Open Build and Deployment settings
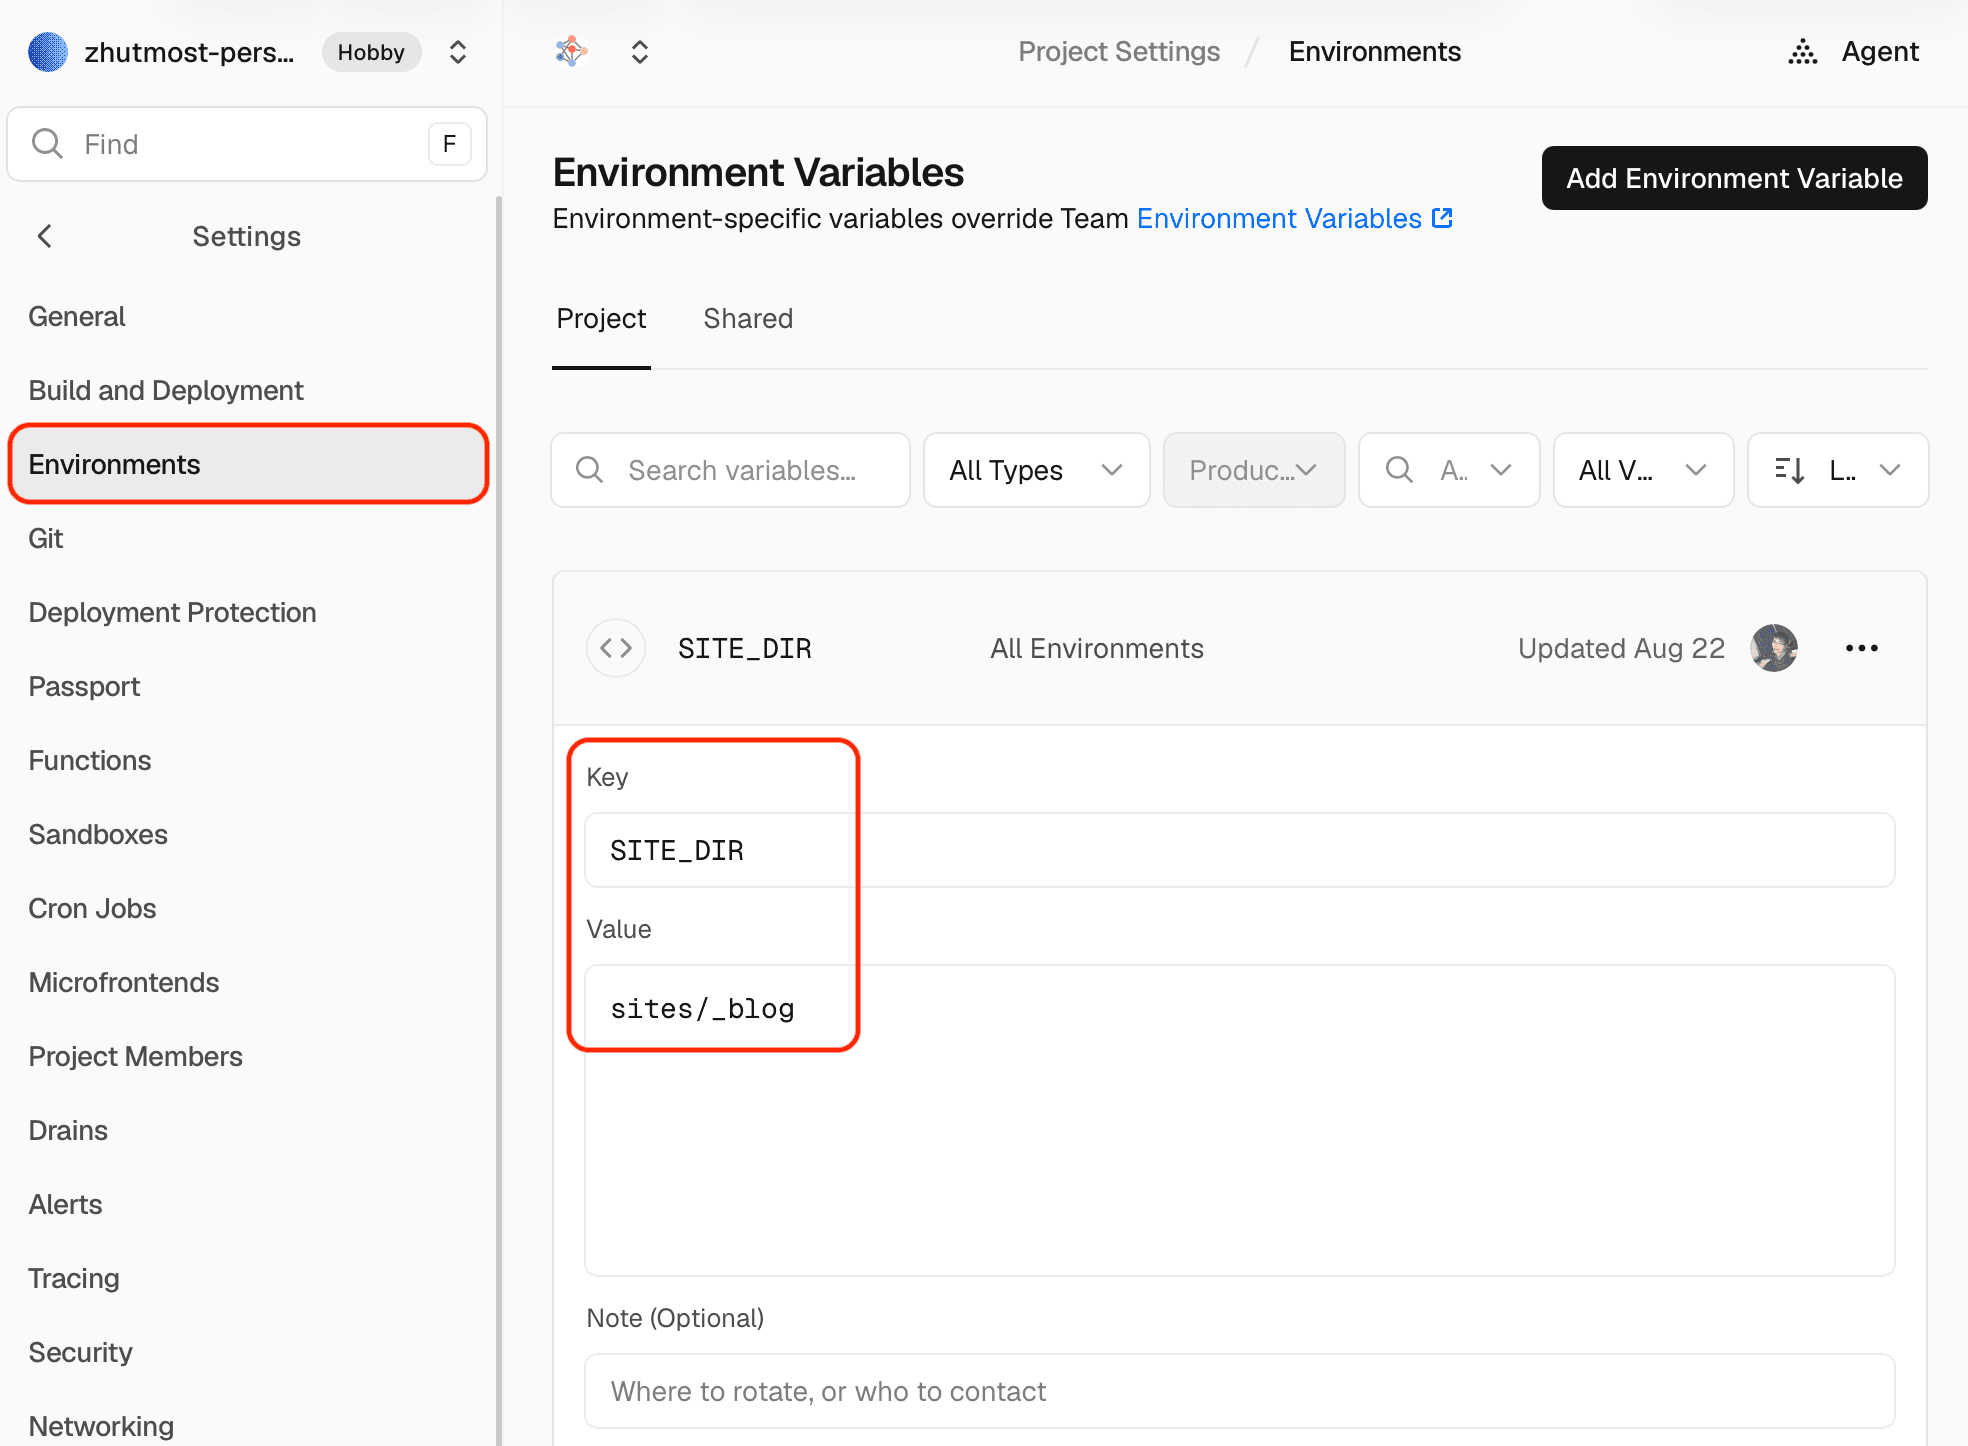1968x1446 pixels. click(166, 390)
